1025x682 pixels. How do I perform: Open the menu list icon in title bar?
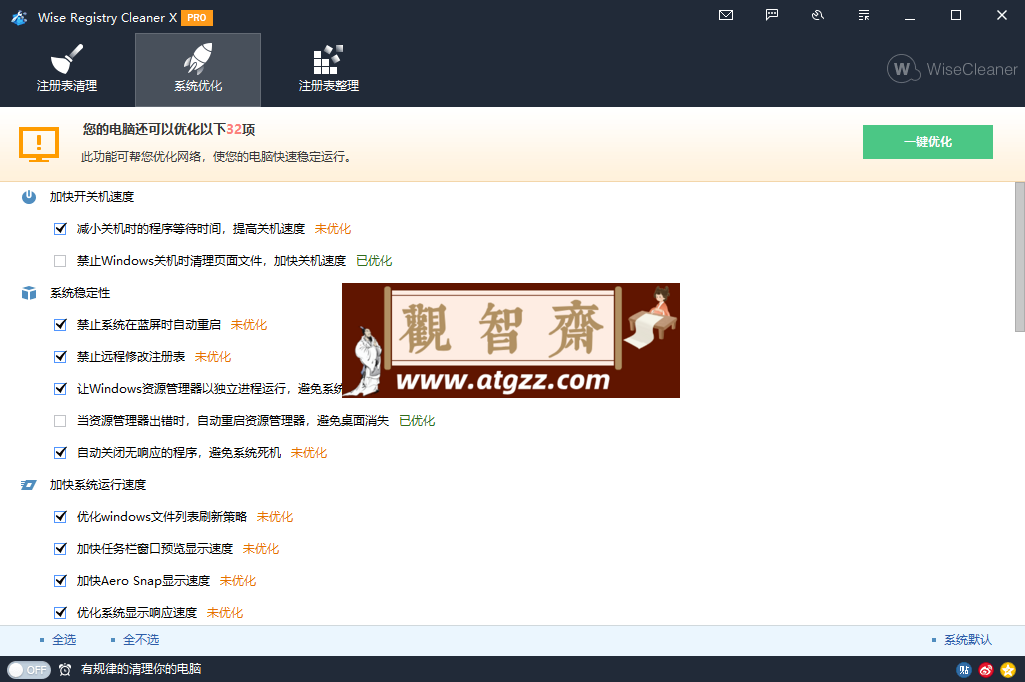864,15
